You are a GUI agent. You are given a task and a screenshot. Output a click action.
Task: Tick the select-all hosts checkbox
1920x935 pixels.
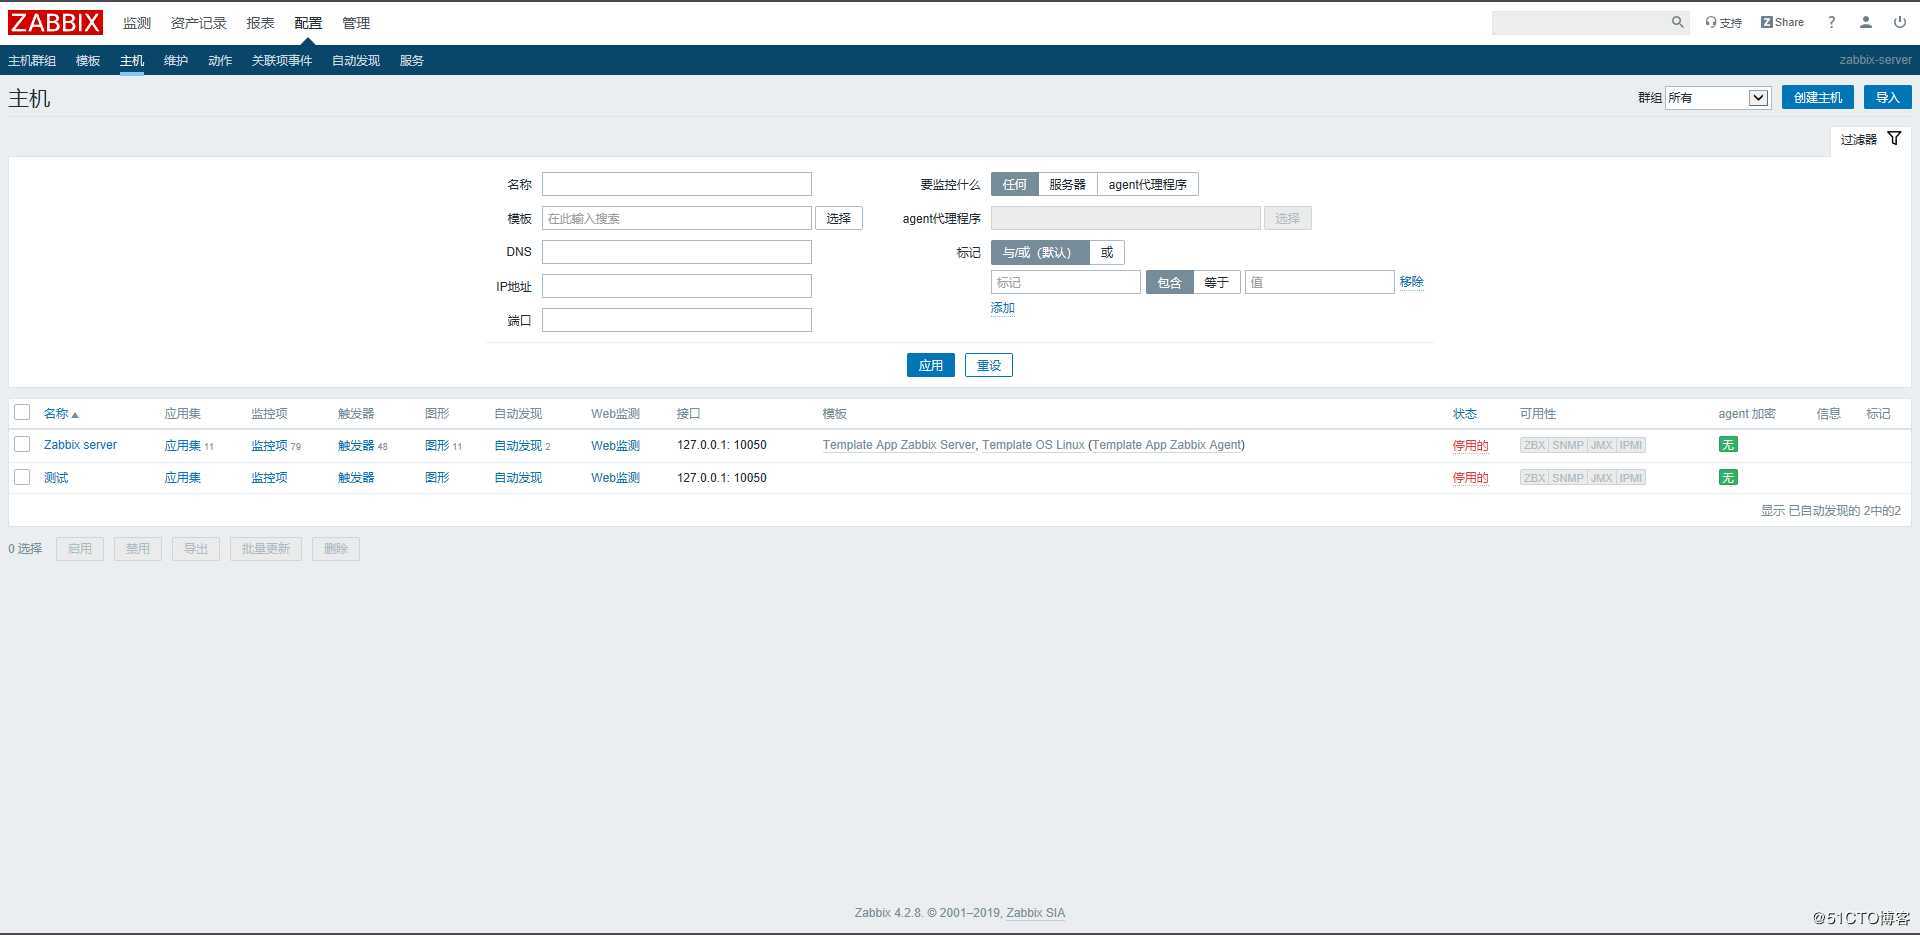coord(22,412)
